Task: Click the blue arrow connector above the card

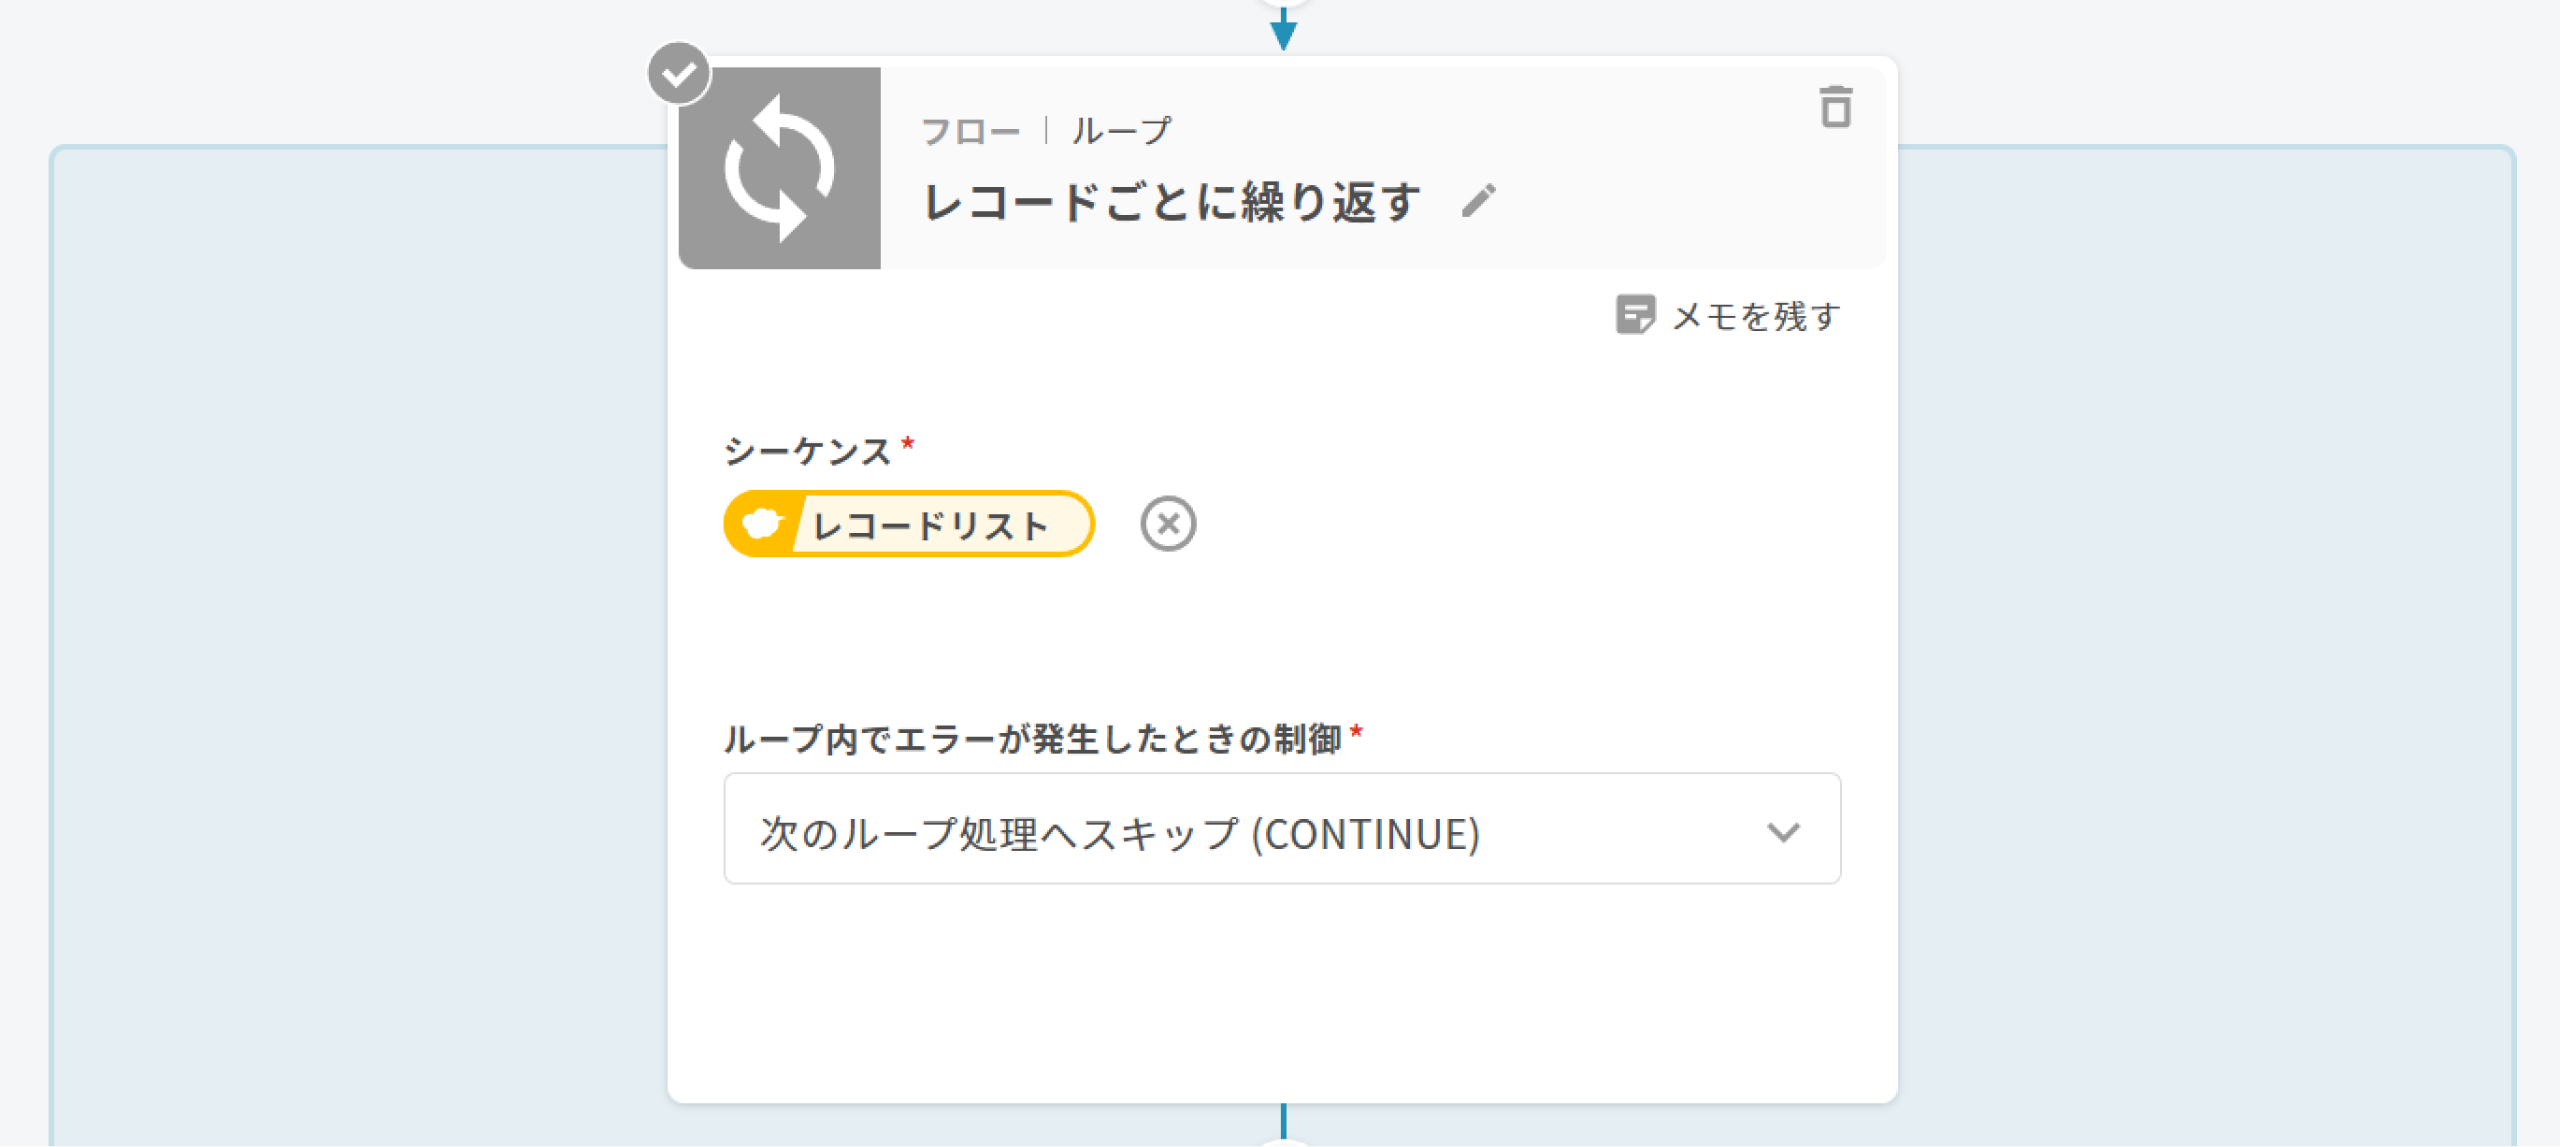Action: pyautogui.click(x=1283, y=30)
